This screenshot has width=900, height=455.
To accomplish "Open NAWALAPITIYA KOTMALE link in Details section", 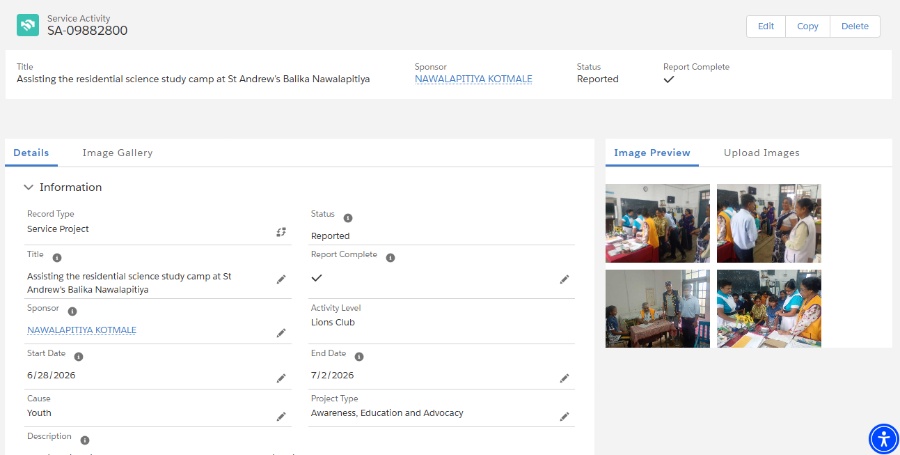I will click(82, 330).
